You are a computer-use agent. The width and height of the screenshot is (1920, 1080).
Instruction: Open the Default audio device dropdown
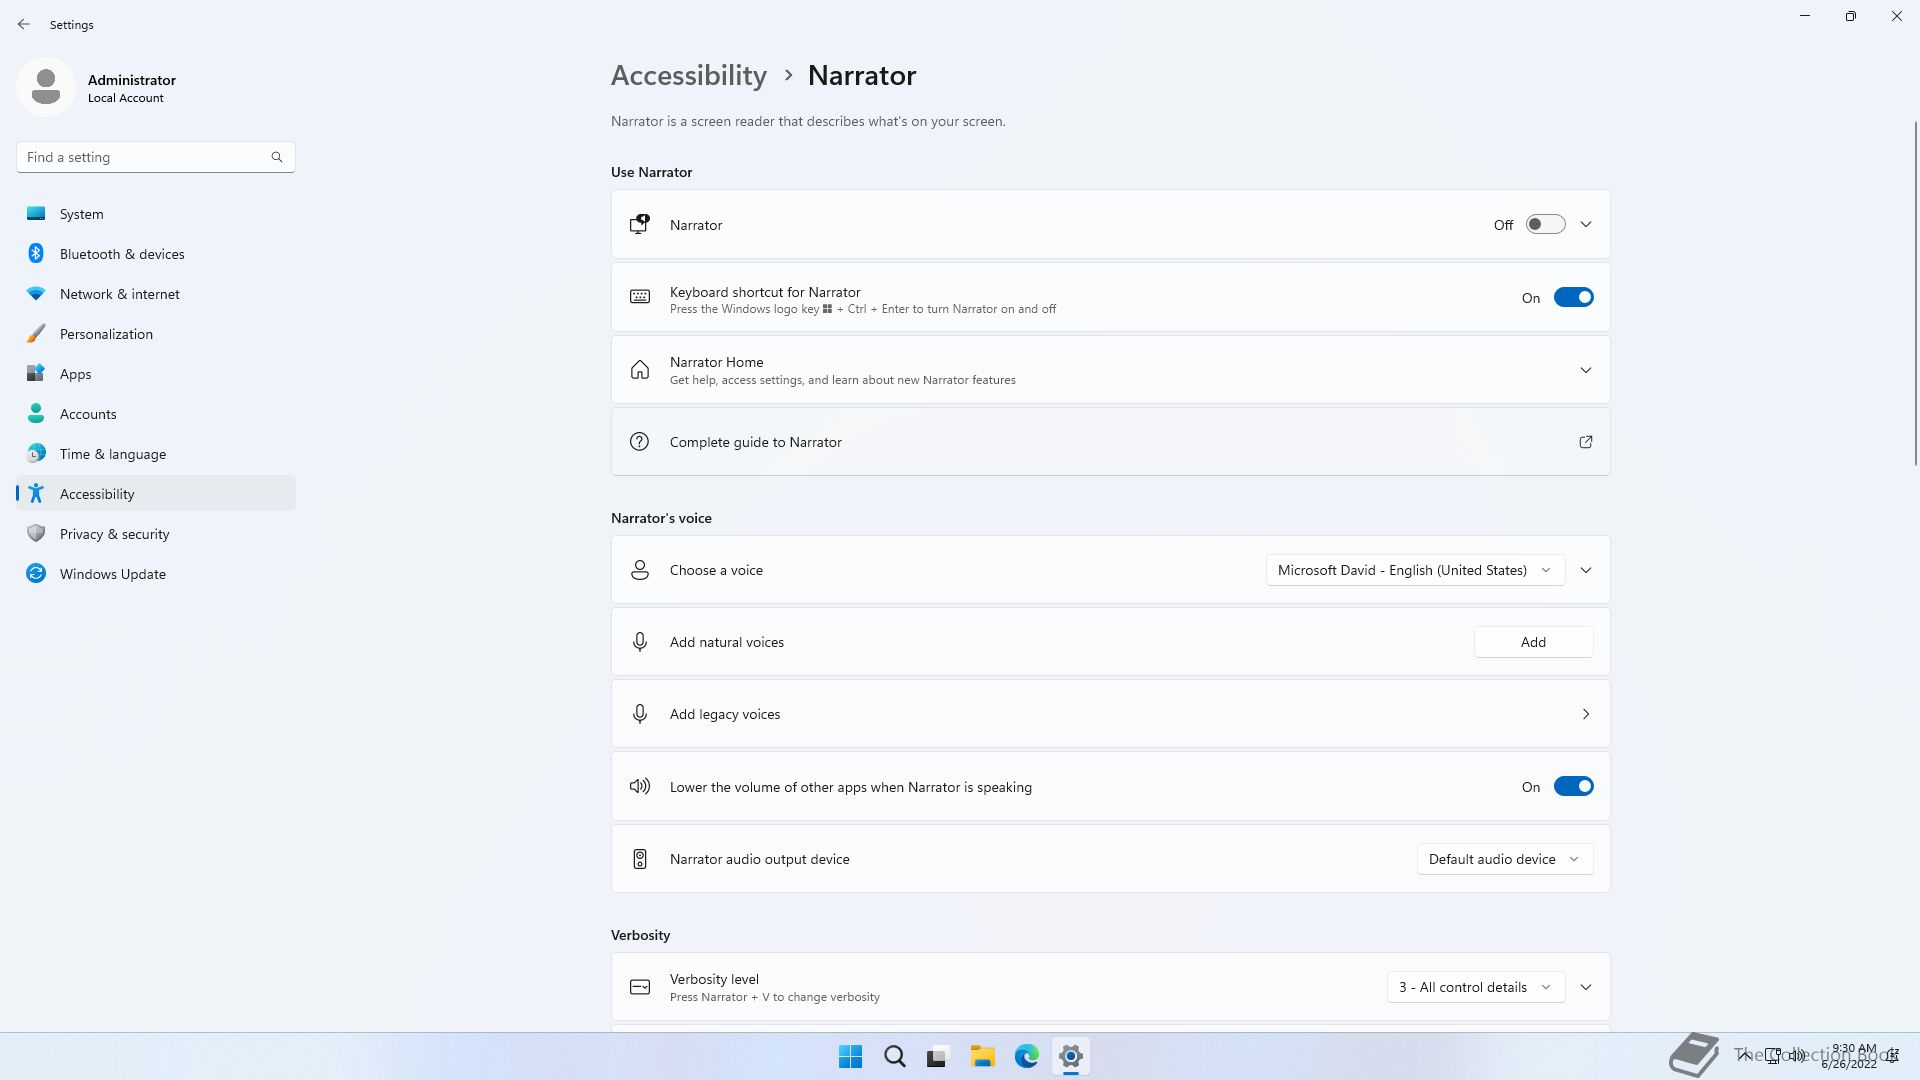point(1505,859)
